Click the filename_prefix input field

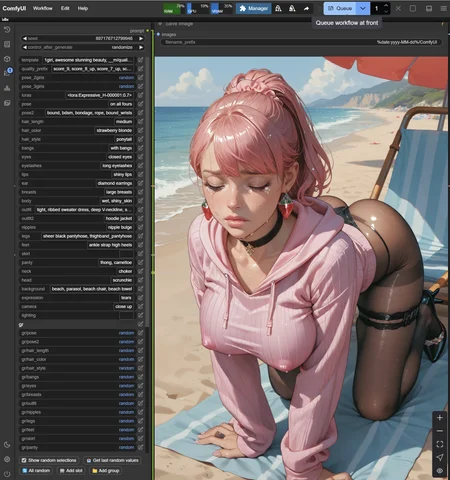[x=301, y=42]
